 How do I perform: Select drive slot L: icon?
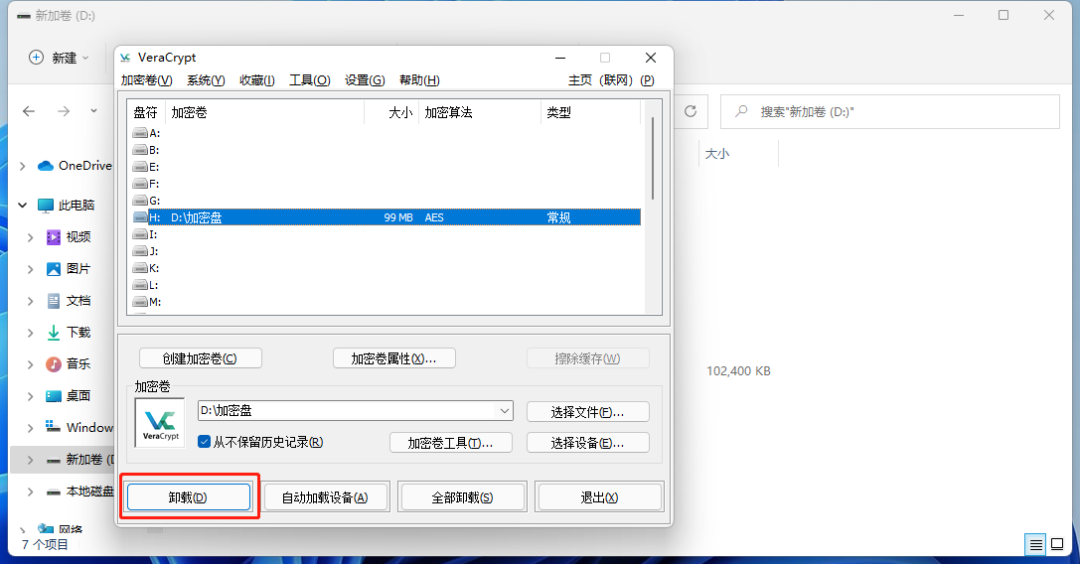tap(140, 285)
